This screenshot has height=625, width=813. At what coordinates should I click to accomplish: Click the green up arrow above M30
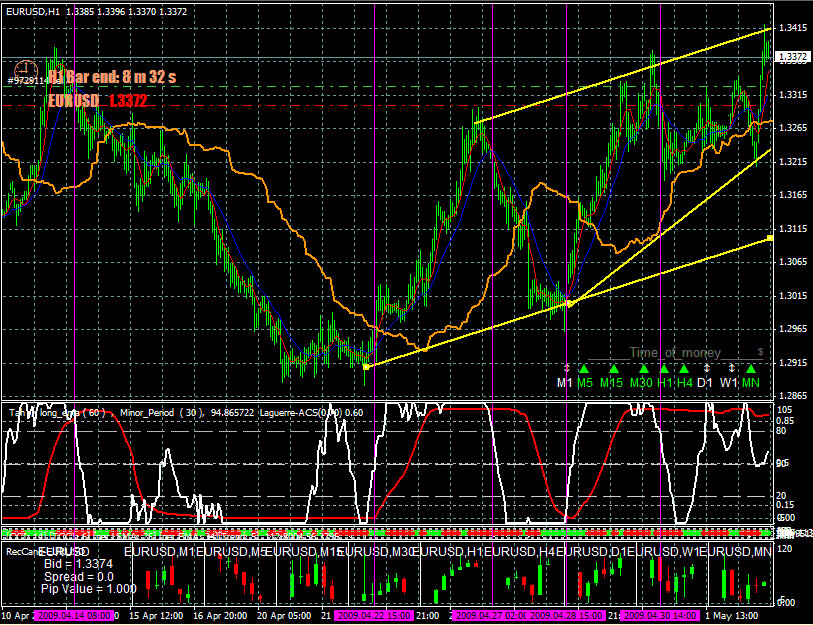pos(644,369)
